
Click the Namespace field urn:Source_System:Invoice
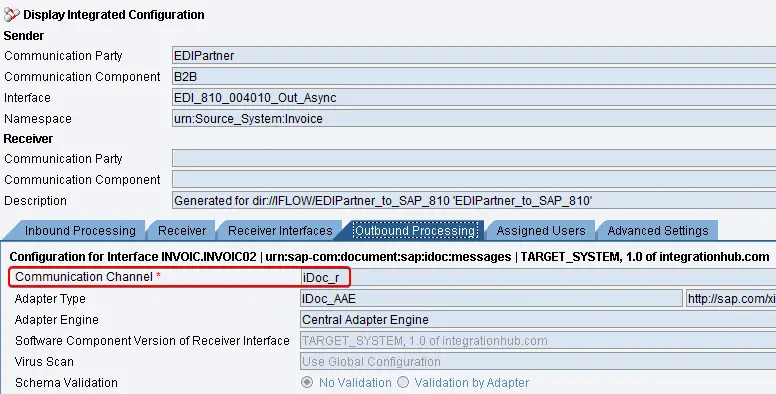[x=474, y=119]
